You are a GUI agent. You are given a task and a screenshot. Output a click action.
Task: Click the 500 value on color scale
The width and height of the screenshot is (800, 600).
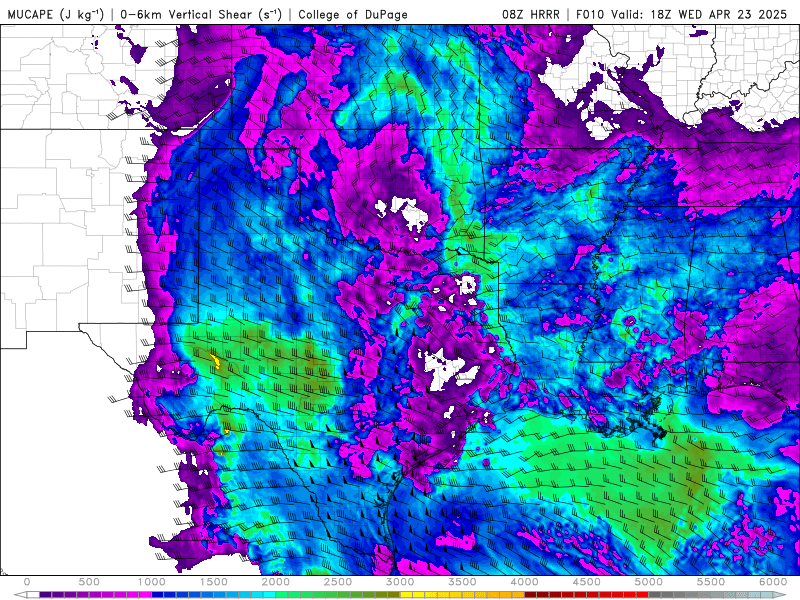[x=89, y=582]
